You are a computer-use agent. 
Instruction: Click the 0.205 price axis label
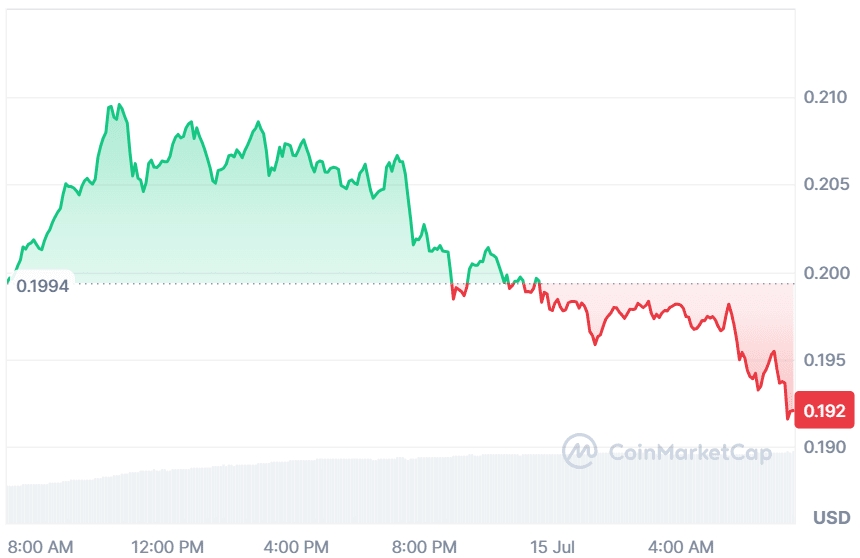pyautogui.click(x=825, y=185)
